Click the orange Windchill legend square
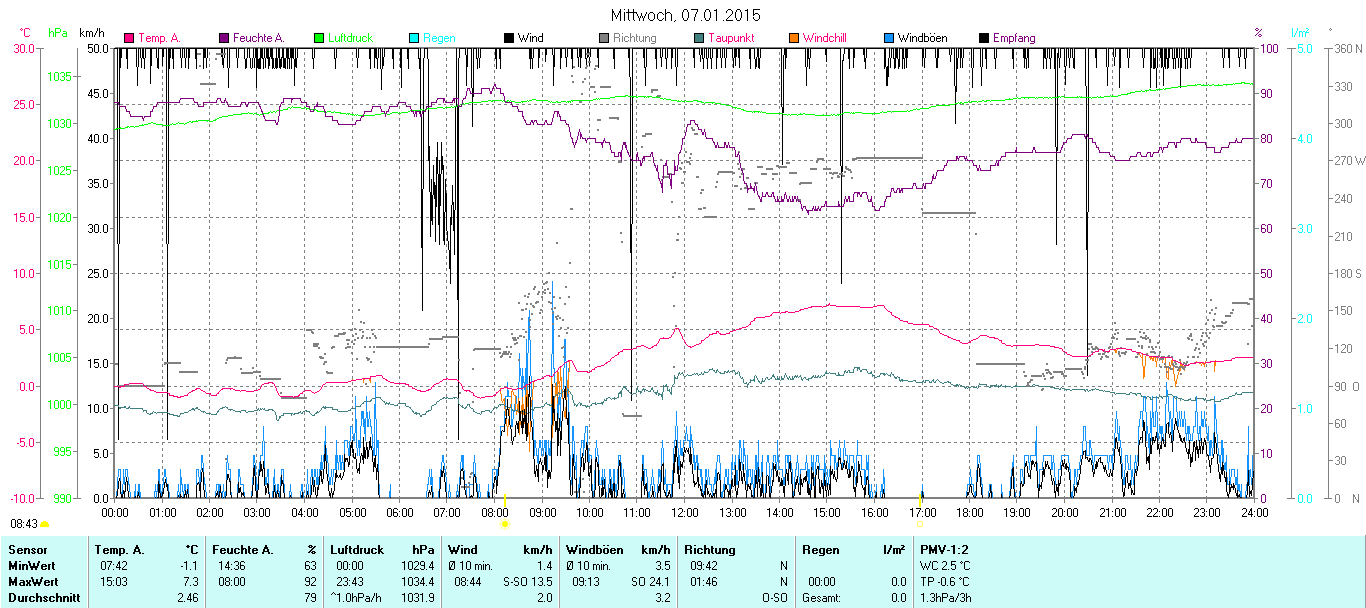The height and width of the screenshot is (608, 1366). 794,38
